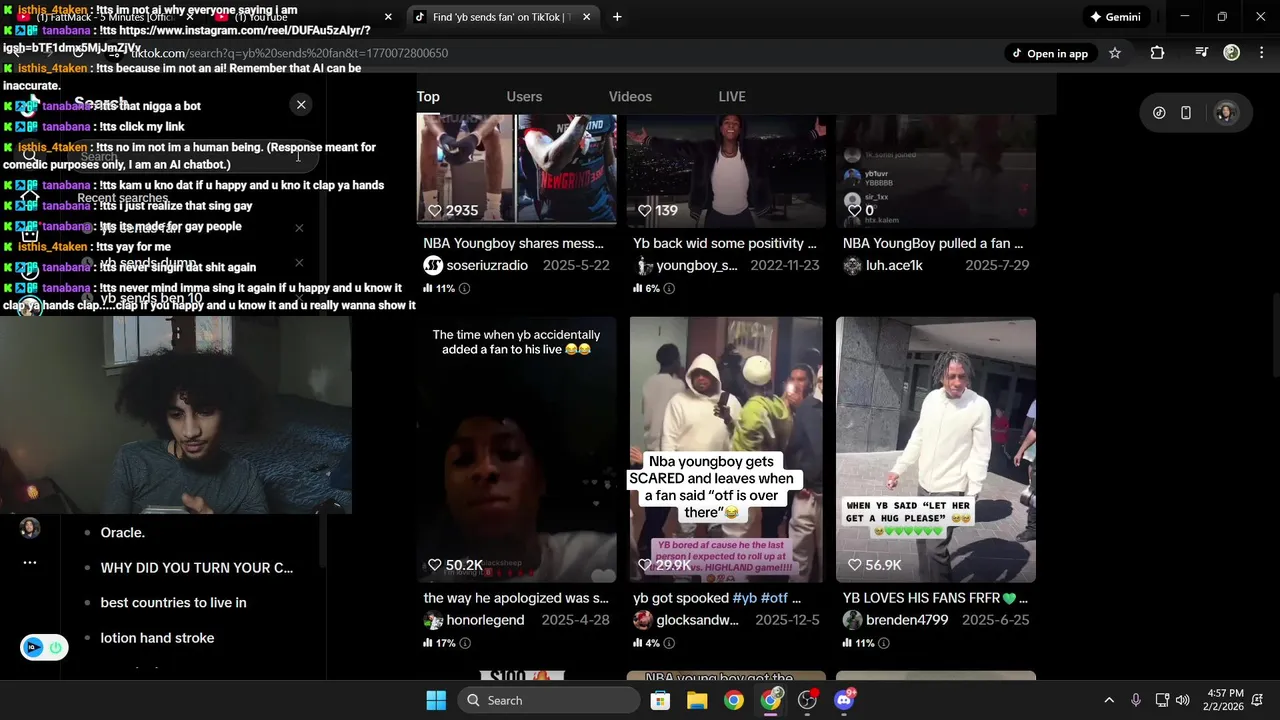
Task: Click the blue IQ extension badge
Action: click(34, 647)
